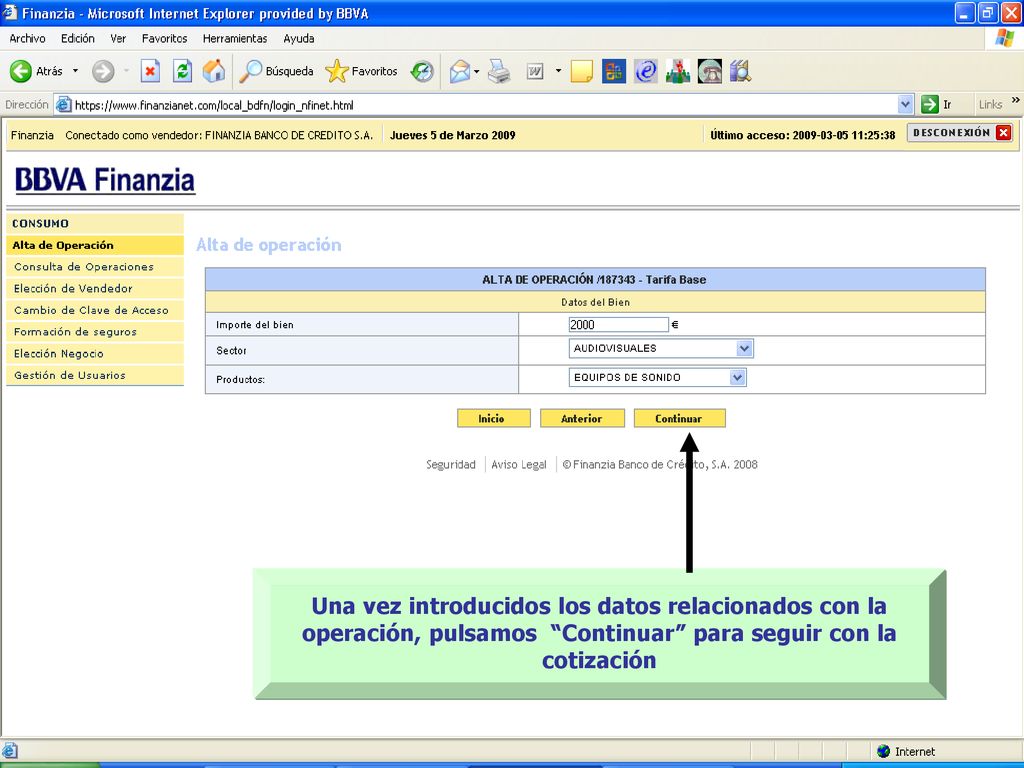Viewport: 1024px width, 768px height.
Task: Click the blue grid toolbar icon
Action: pos(613,71)
